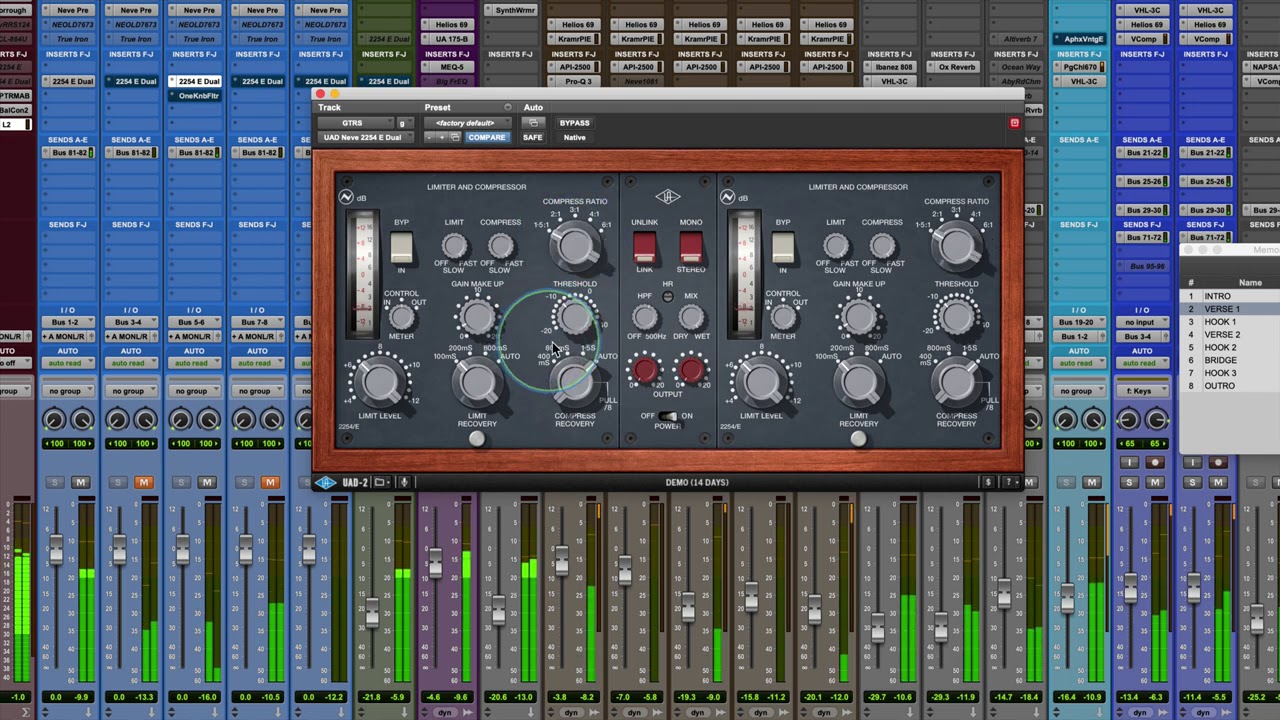Open the factory default preset dropdown
The width and height of the screenshot is (1280, 720).
coord(466,123)
